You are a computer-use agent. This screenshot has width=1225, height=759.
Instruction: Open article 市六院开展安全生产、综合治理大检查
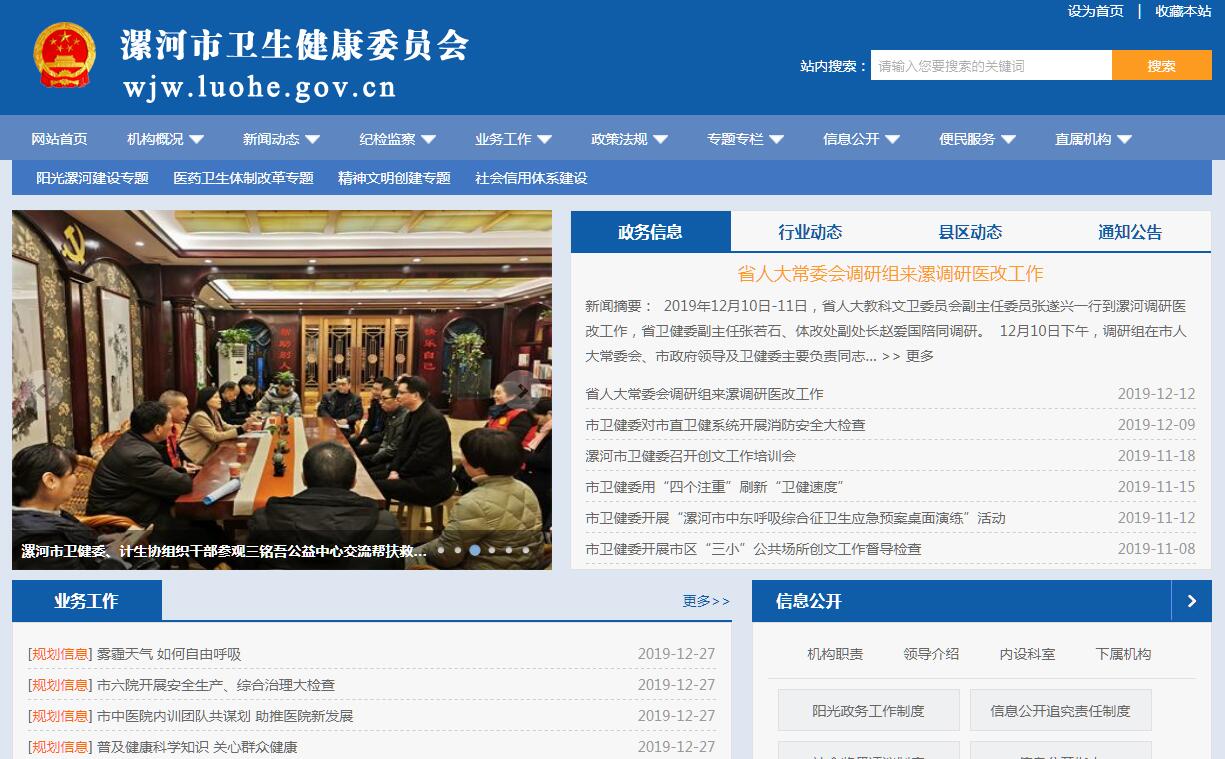pos(216,685)
